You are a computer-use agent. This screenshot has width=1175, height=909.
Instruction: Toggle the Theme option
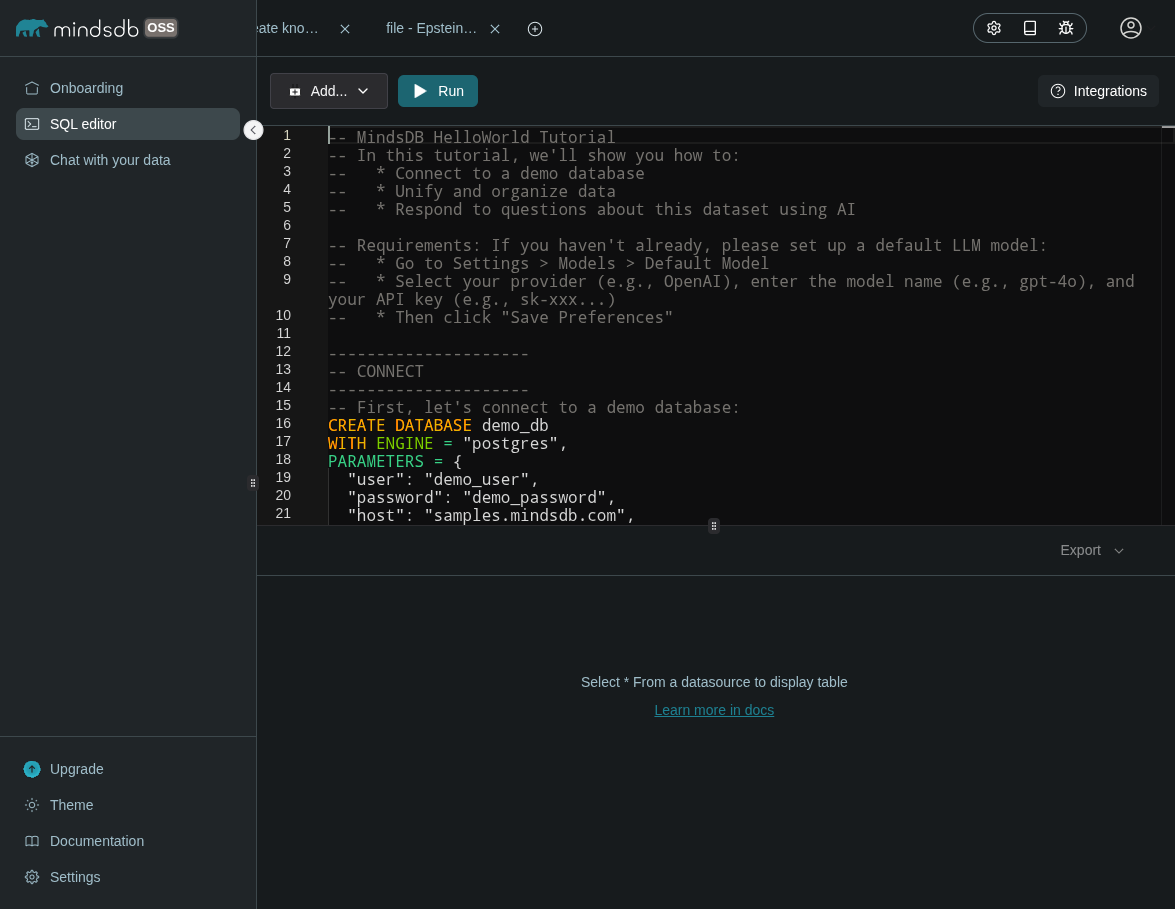click(x=127, y=806)
